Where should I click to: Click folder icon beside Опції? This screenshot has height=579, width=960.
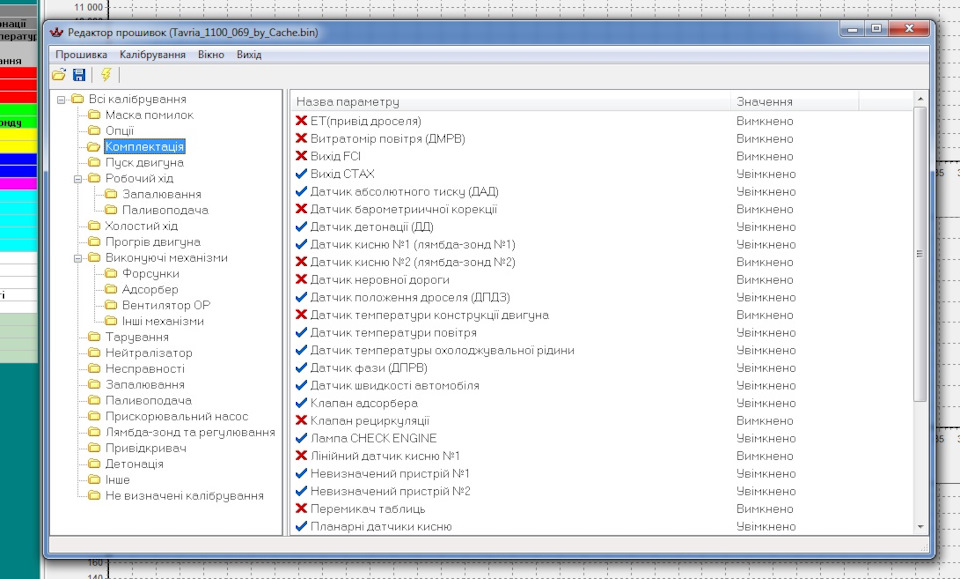(94, 130)
